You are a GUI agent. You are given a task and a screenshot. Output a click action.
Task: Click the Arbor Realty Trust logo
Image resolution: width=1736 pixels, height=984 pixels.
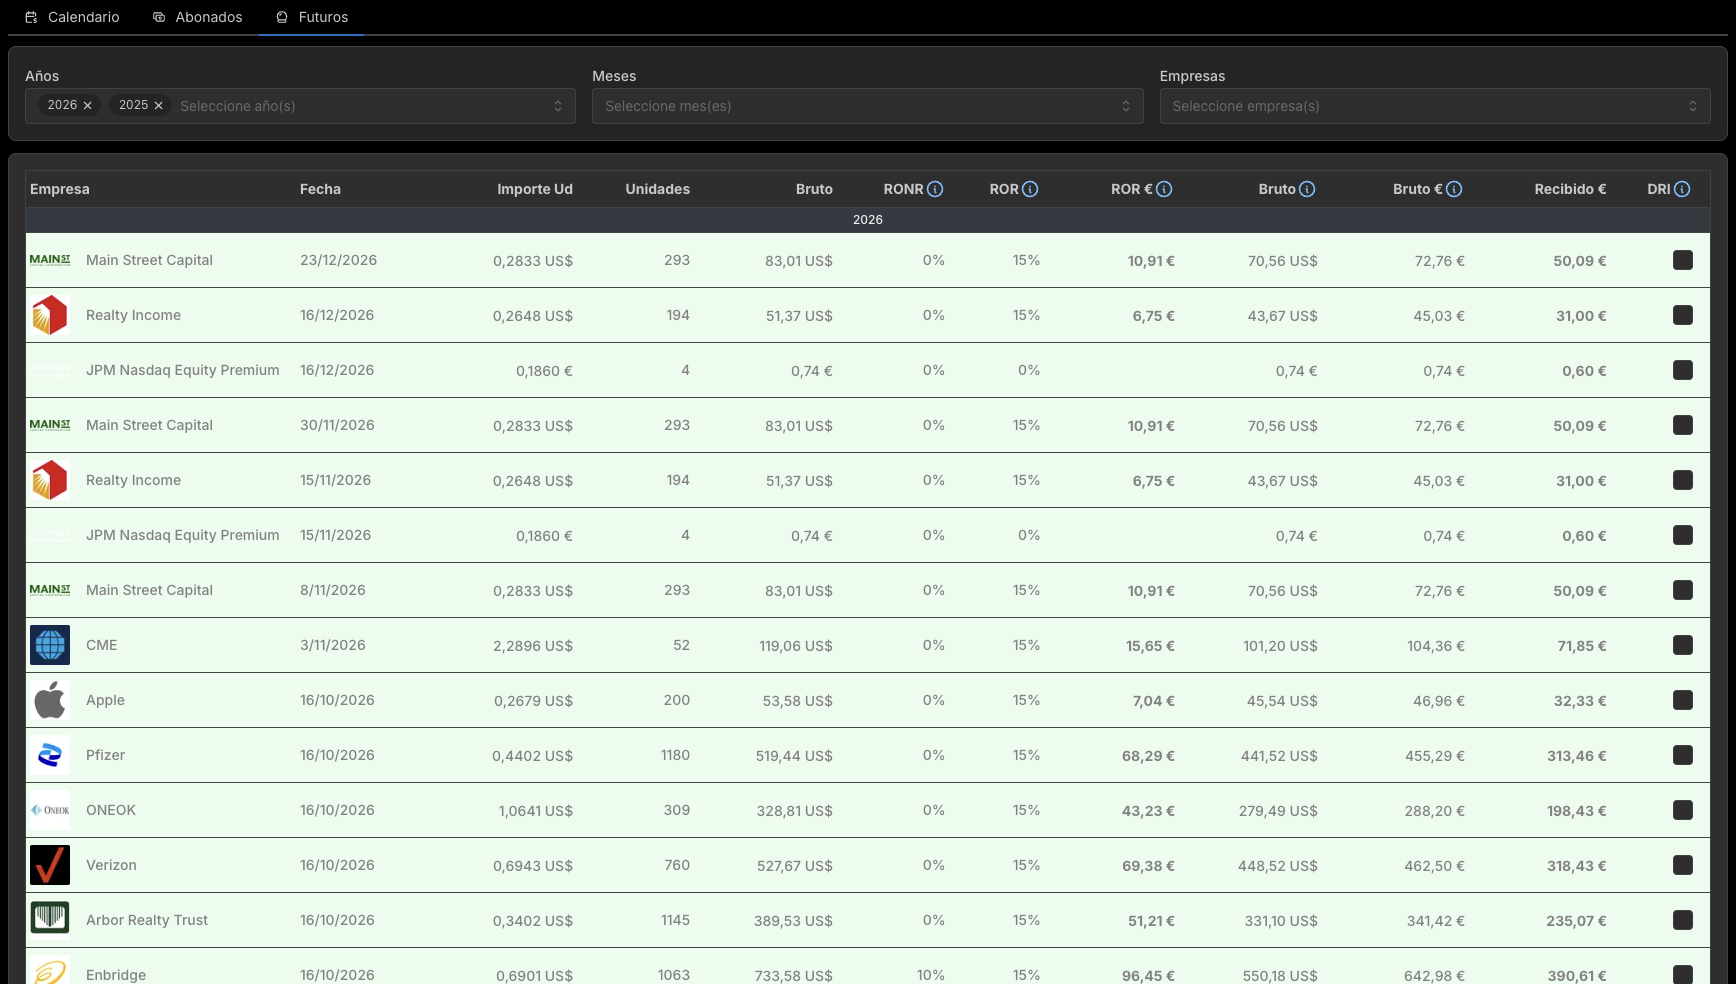[50, 920]
